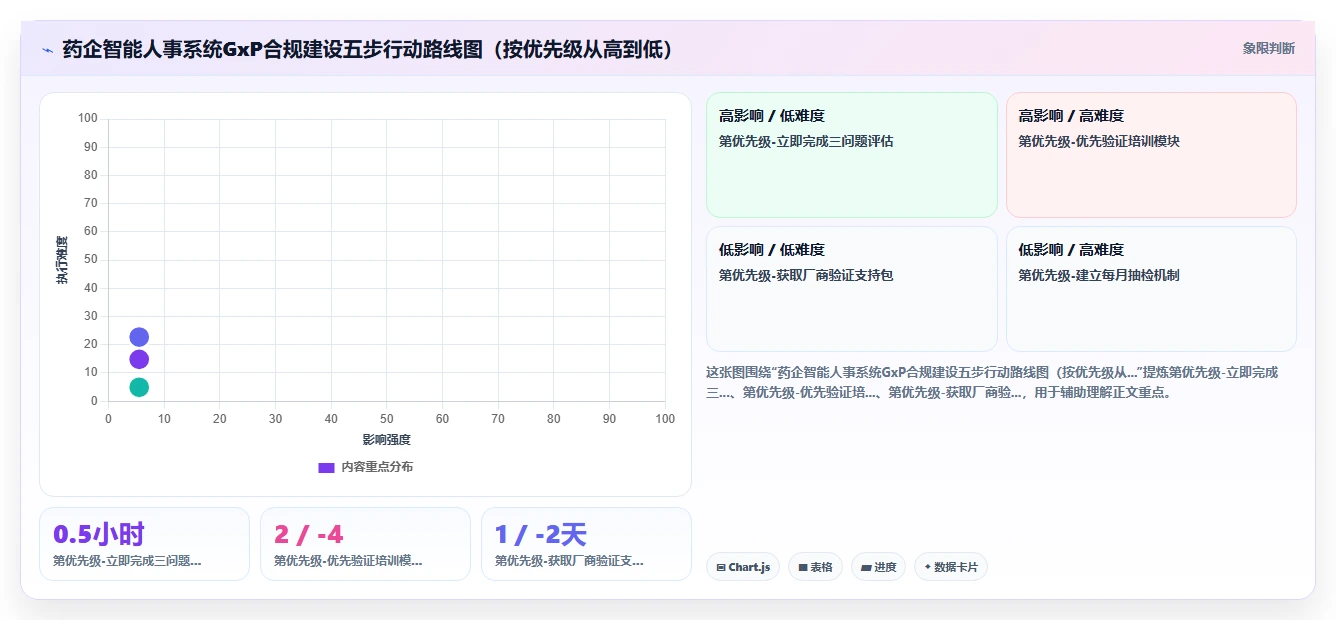1336x620 pixels.
Task: Click the blue scatter point near 22
Action: 139,337
